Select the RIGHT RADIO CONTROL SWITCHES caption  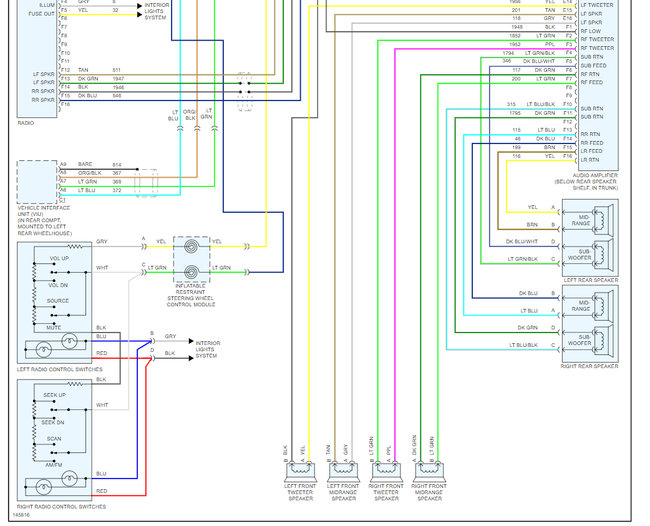coord(61,507)
